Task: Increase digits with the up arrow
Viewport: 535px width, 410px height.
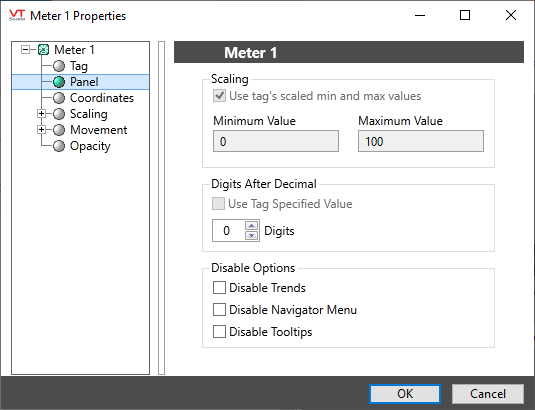Action: 251,226
